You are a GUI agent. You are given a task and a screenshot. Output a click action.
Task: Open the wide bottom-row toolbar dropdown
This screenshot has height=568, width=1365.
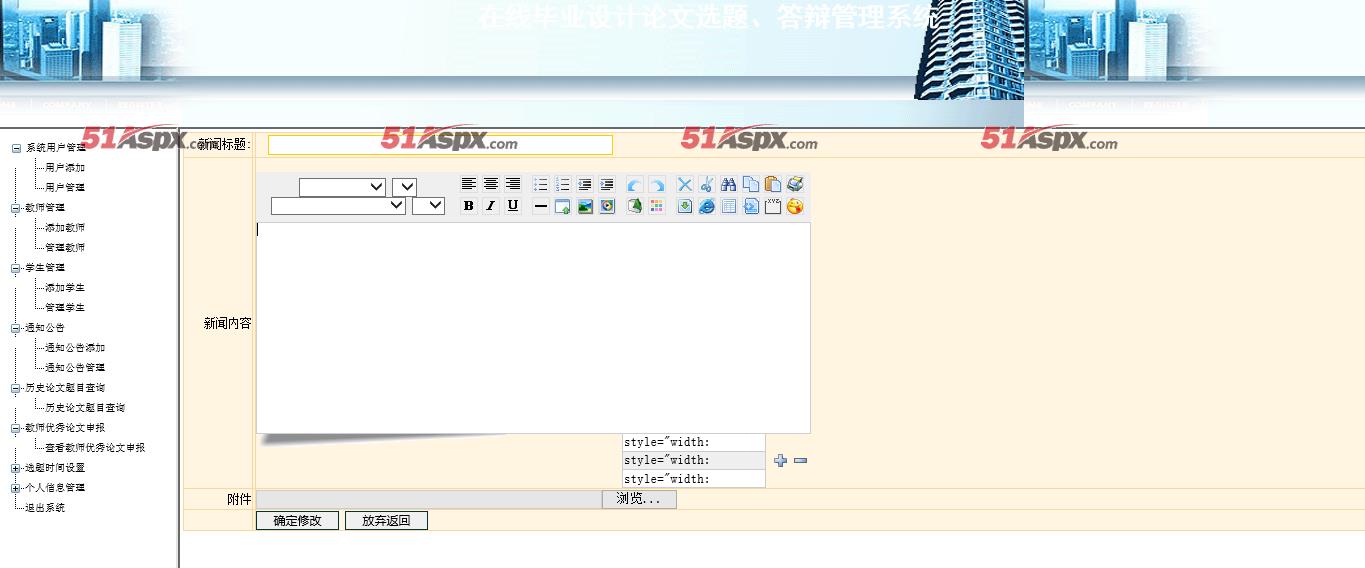point(338,205)
